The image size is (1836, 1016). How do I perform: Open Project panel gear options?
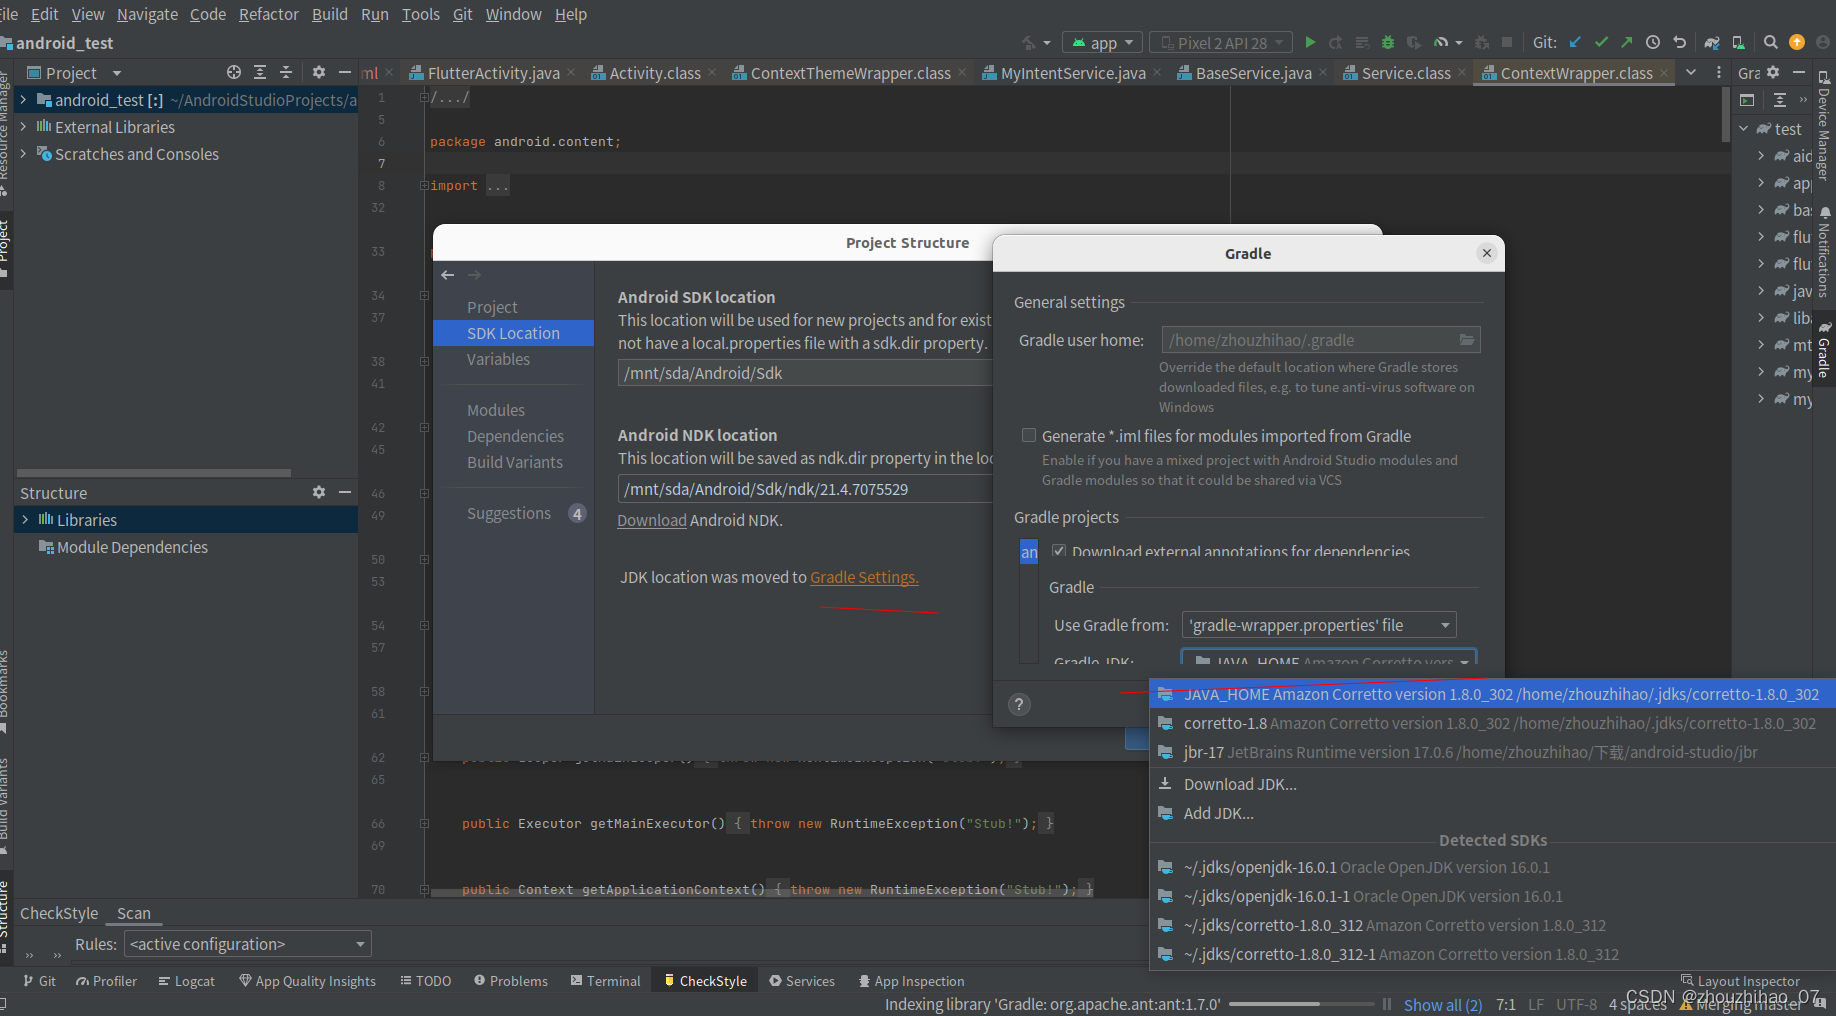click(319, 73)
